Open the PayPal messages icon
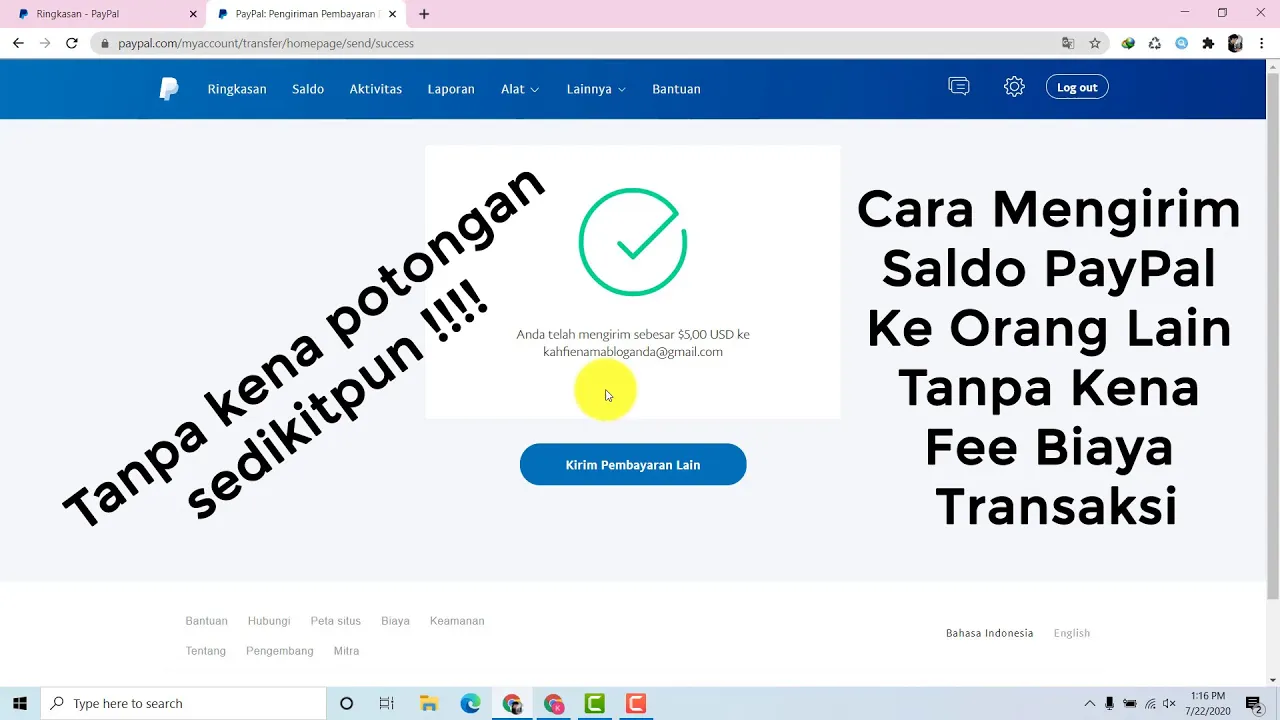This screenshot has height=720, width=1280. [959, 87]
